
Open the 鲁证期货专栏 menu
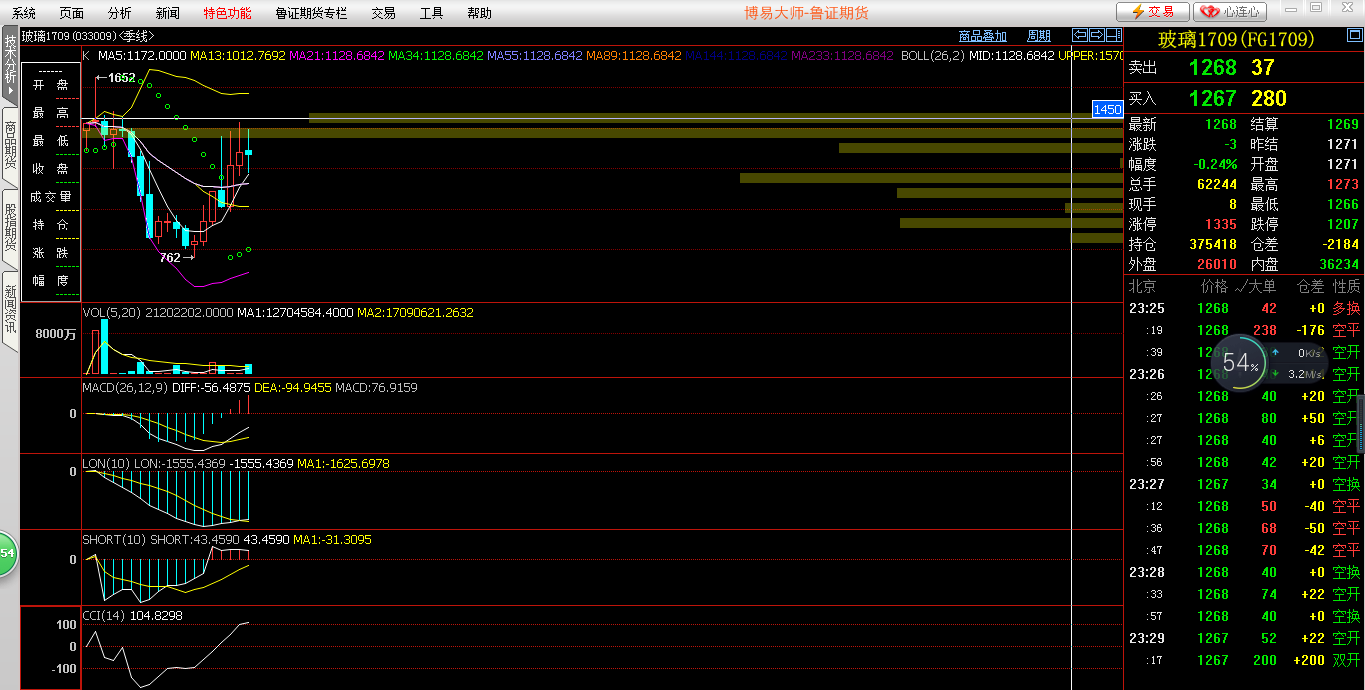click(311, 13)
